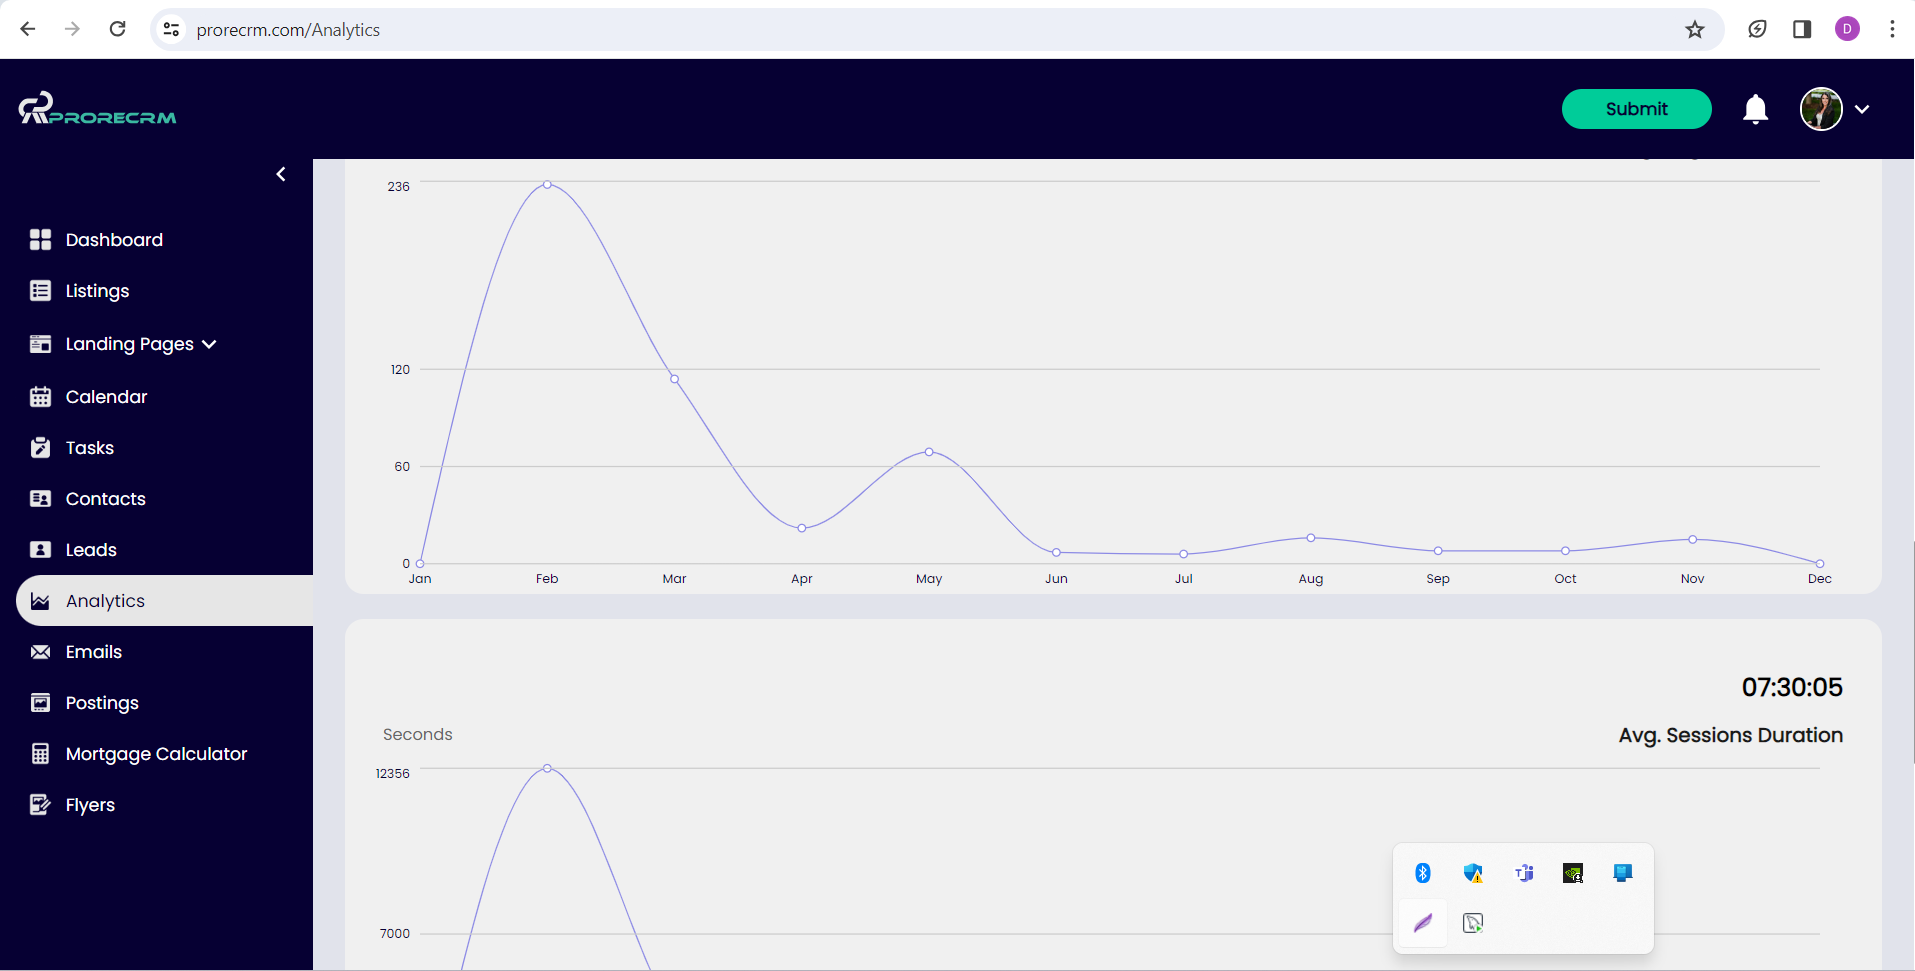
Task: Click the Listings icon in sidebar
Action: [x=40, y=291]
